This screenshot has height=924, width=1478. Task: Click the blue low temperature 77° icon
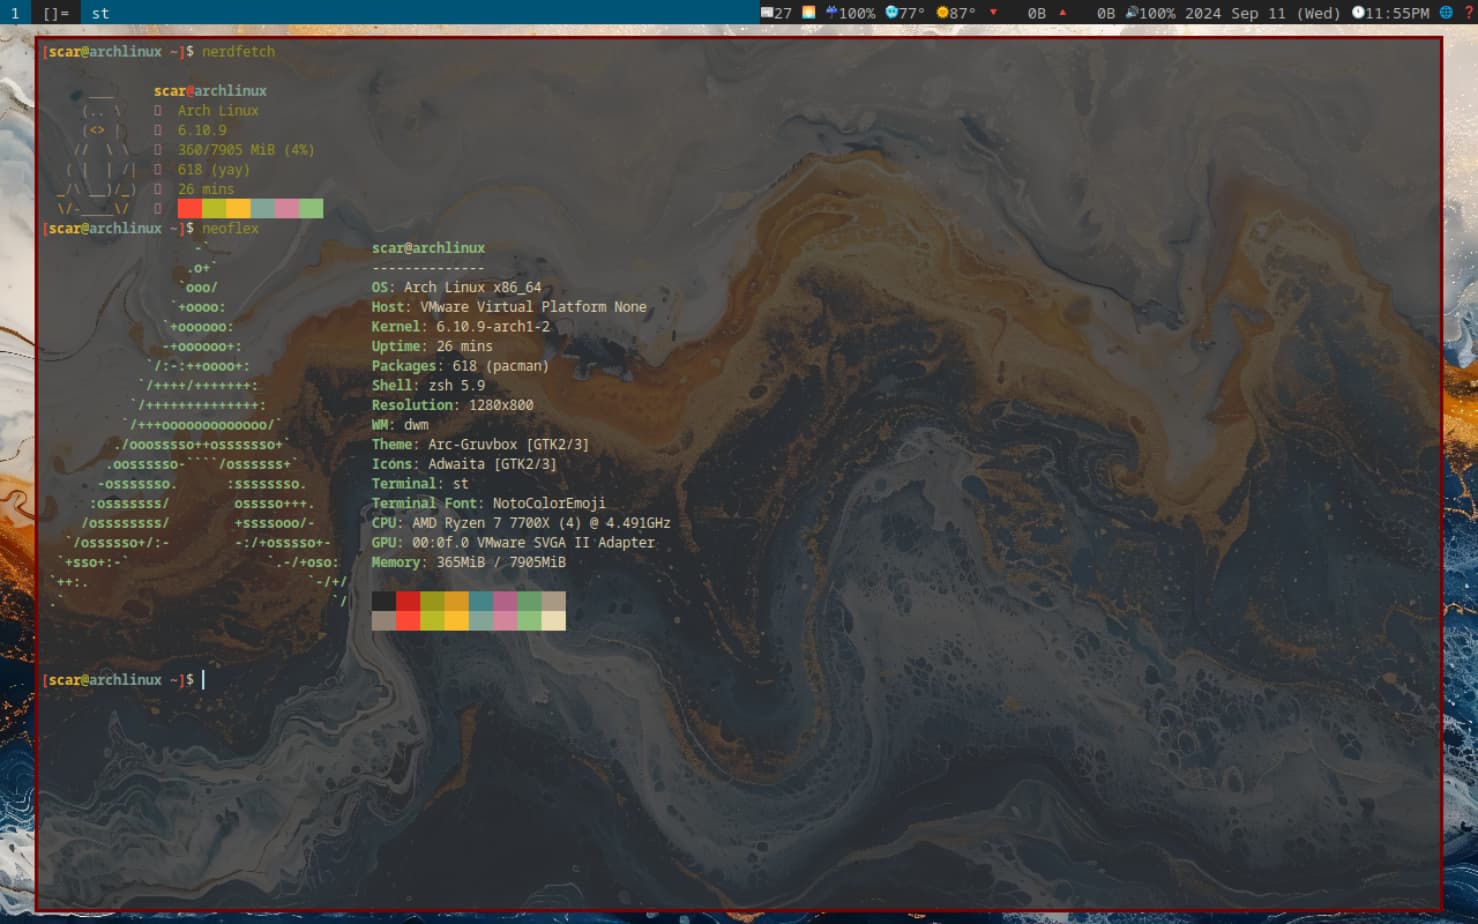(891, 13)
